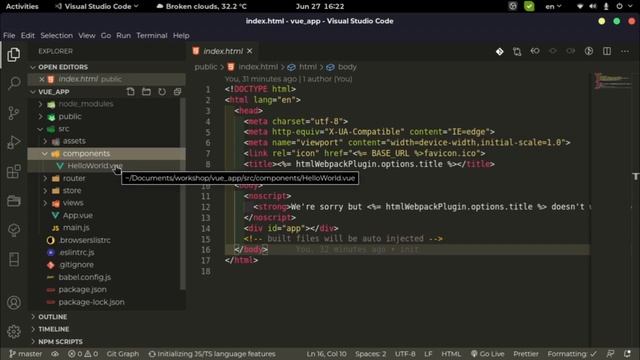Open the Activities overview

(x=22, y=7)
